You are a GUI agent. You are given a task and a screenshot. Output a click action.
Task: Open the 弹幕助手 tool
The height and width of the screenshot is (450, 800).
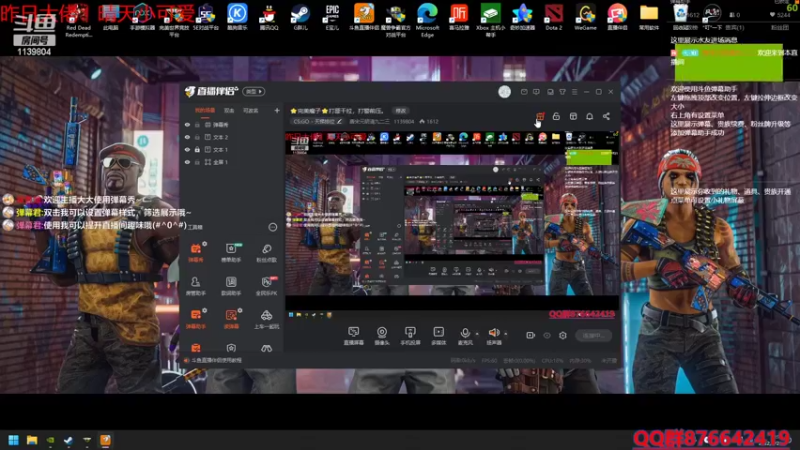point(196,319)
